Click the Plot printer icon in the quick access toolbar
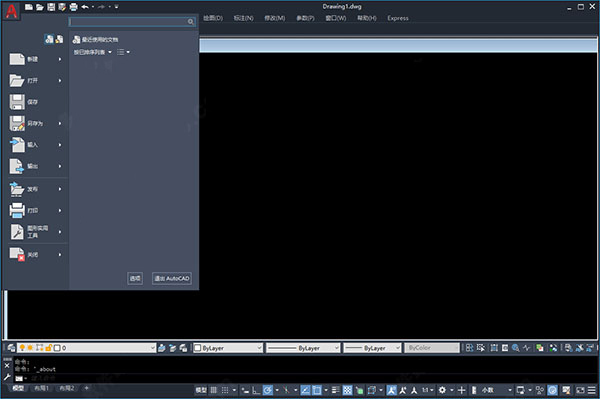600x399 pixels. coord(73,7)
